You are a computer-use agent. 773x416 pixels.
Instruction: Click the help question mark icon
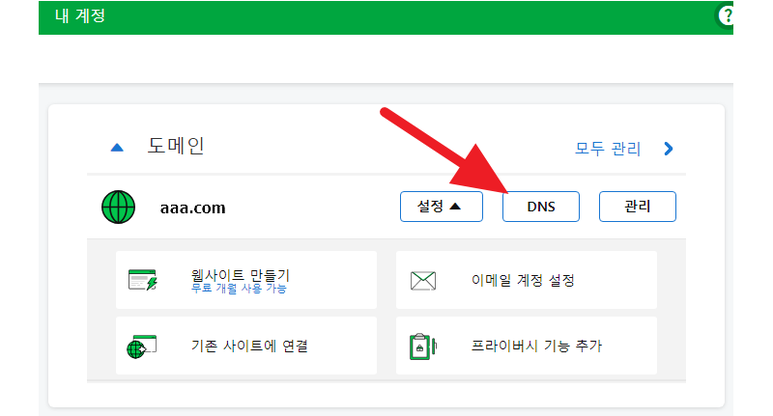[726, 16]
